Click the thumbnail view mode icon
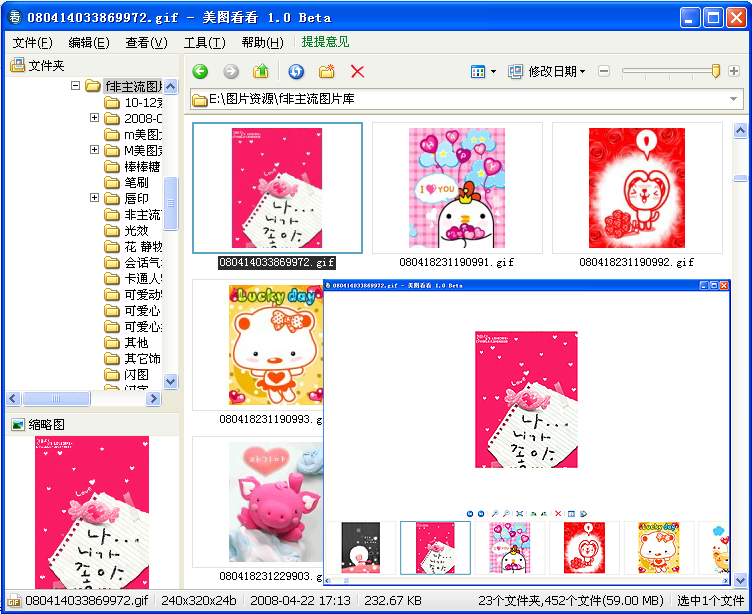The image size is (752, 614). (478, 72)
